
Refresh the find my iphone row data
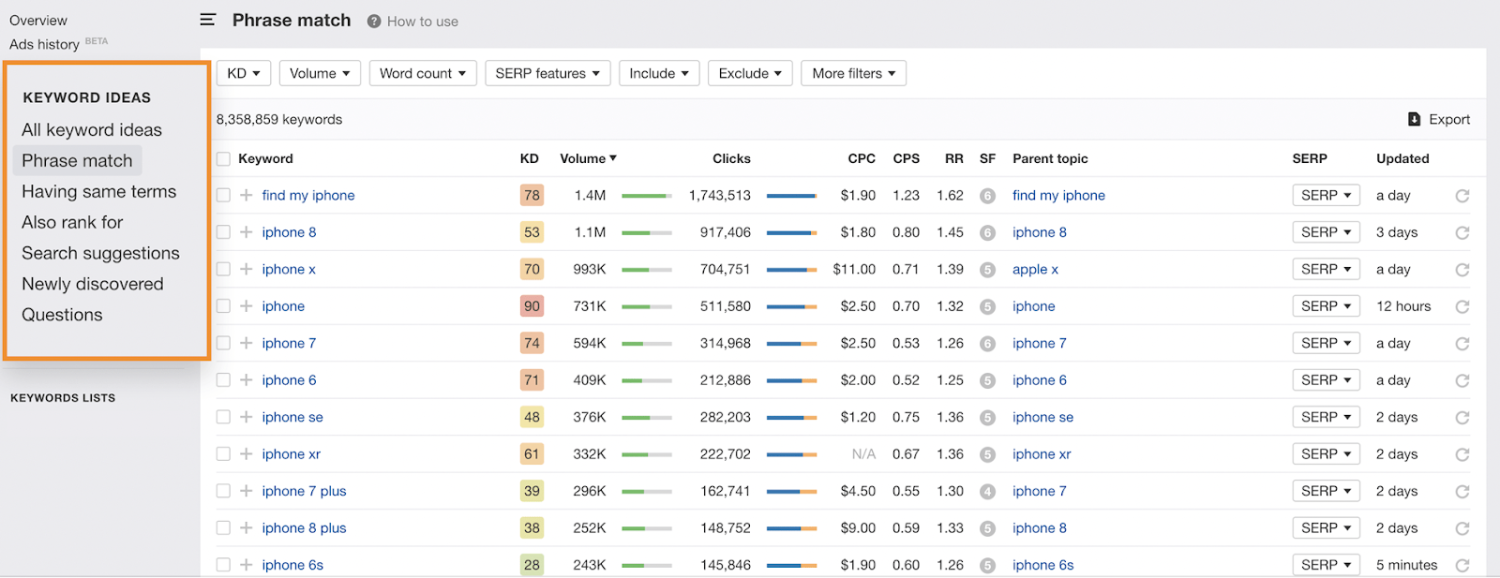[x=1462, y=196]
